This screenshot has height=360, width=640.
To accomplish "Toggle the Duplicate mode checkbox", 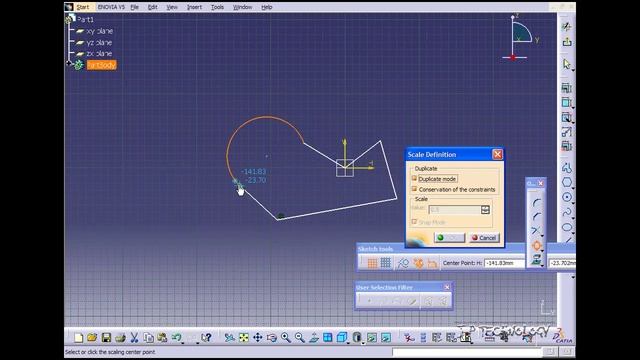I will click(414, 178).
